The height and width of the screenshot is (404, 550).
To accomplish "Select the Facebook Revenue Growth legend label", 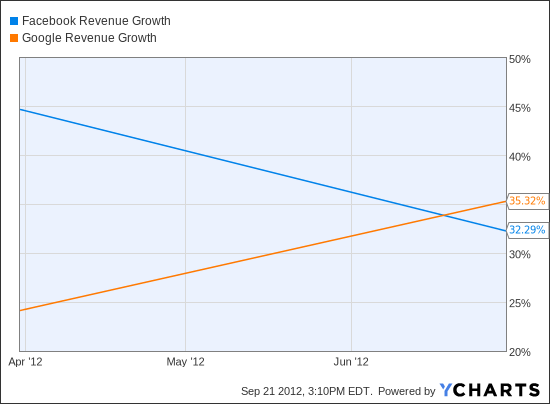I will (96, 21).
